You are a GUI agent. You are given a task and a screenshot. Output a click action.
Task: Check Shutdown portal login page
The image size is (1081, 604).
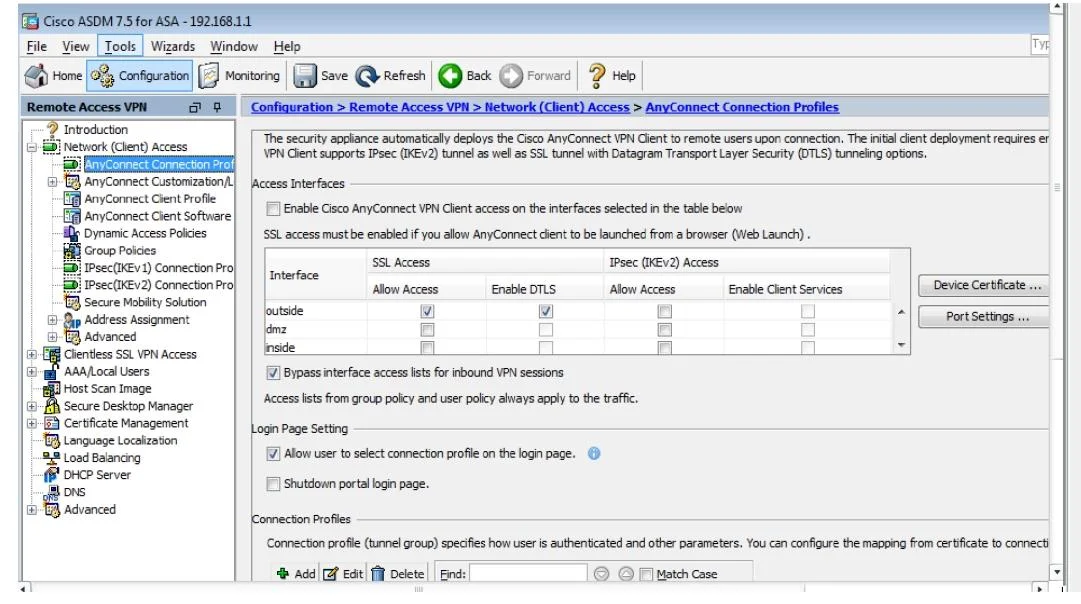click(273, 484)
